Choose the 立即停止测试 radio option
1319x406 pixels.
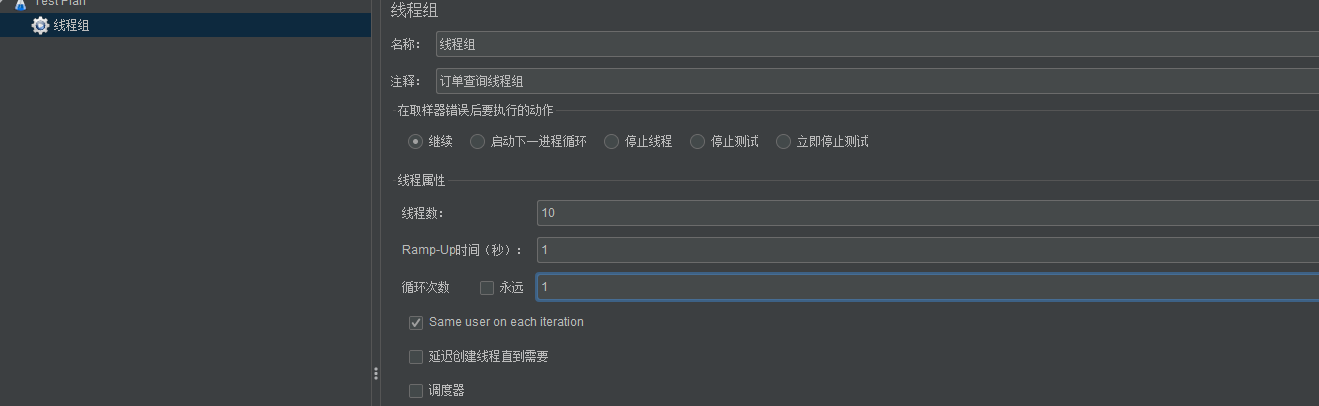click(783, 142)
